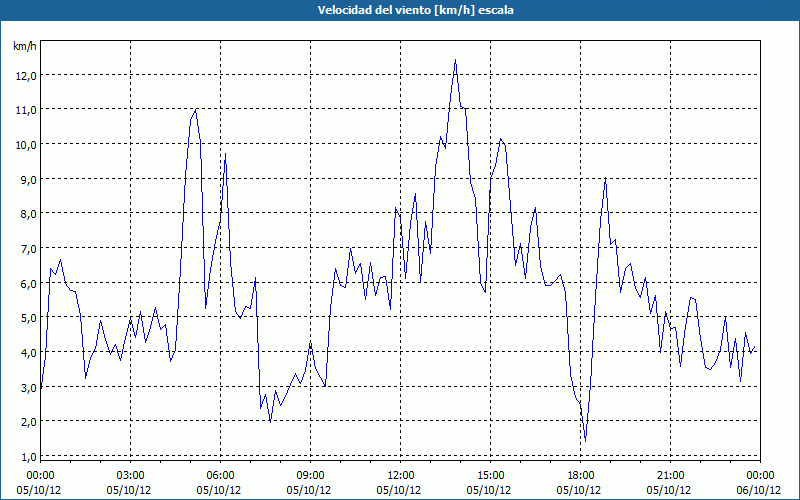Click the 11 km/h wind peak near 05:00
The image size is (800, 500).
[196, 109]
